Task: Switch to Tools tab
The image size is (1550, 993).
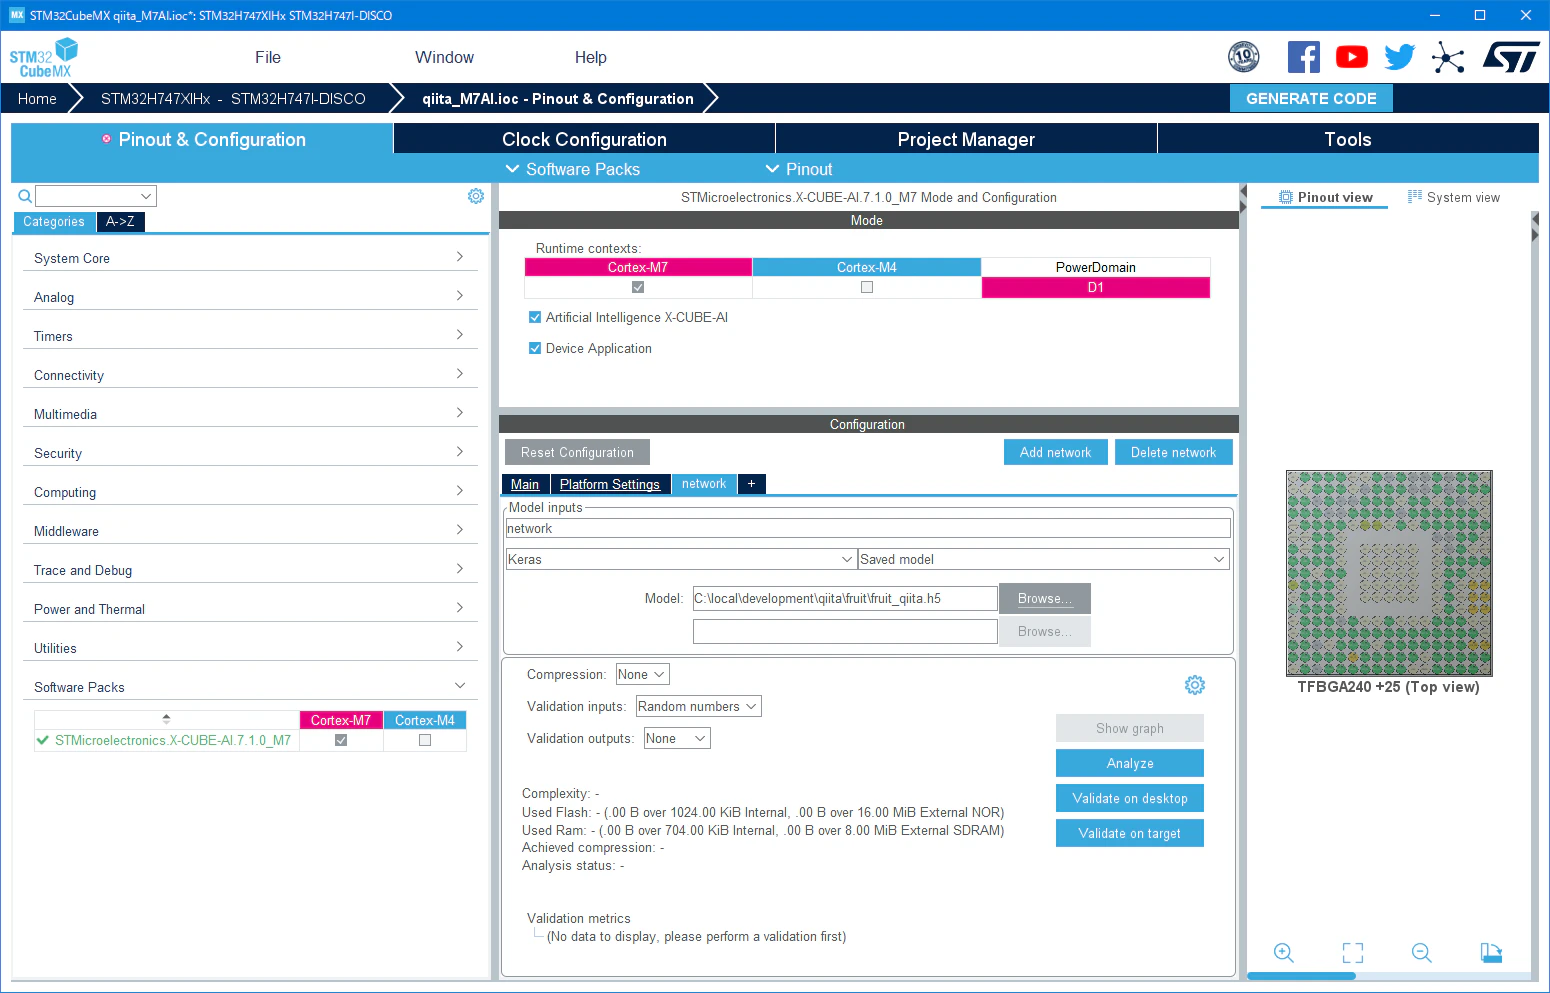Action: coord(1348,139)
